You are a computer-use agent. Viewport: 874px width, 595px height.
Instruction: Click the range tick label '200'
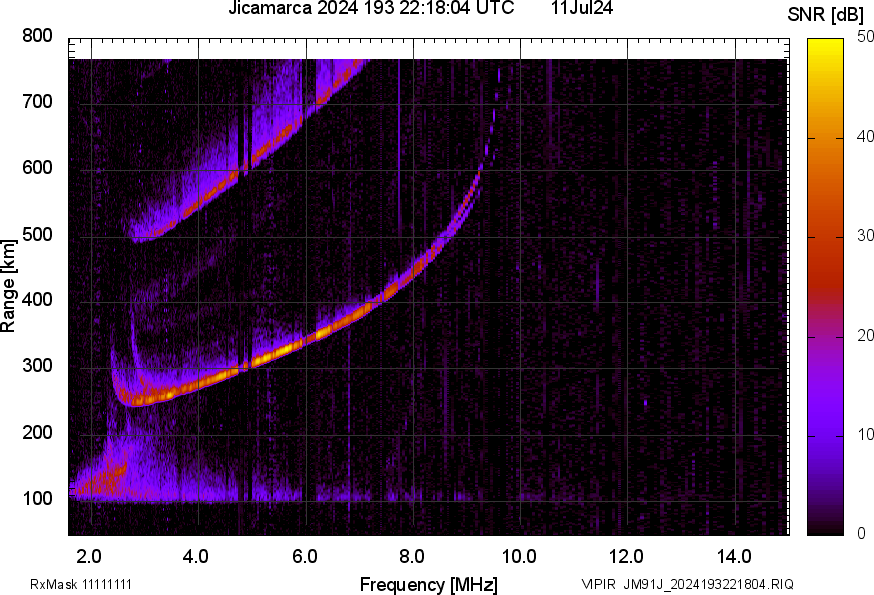coord(37,432)
